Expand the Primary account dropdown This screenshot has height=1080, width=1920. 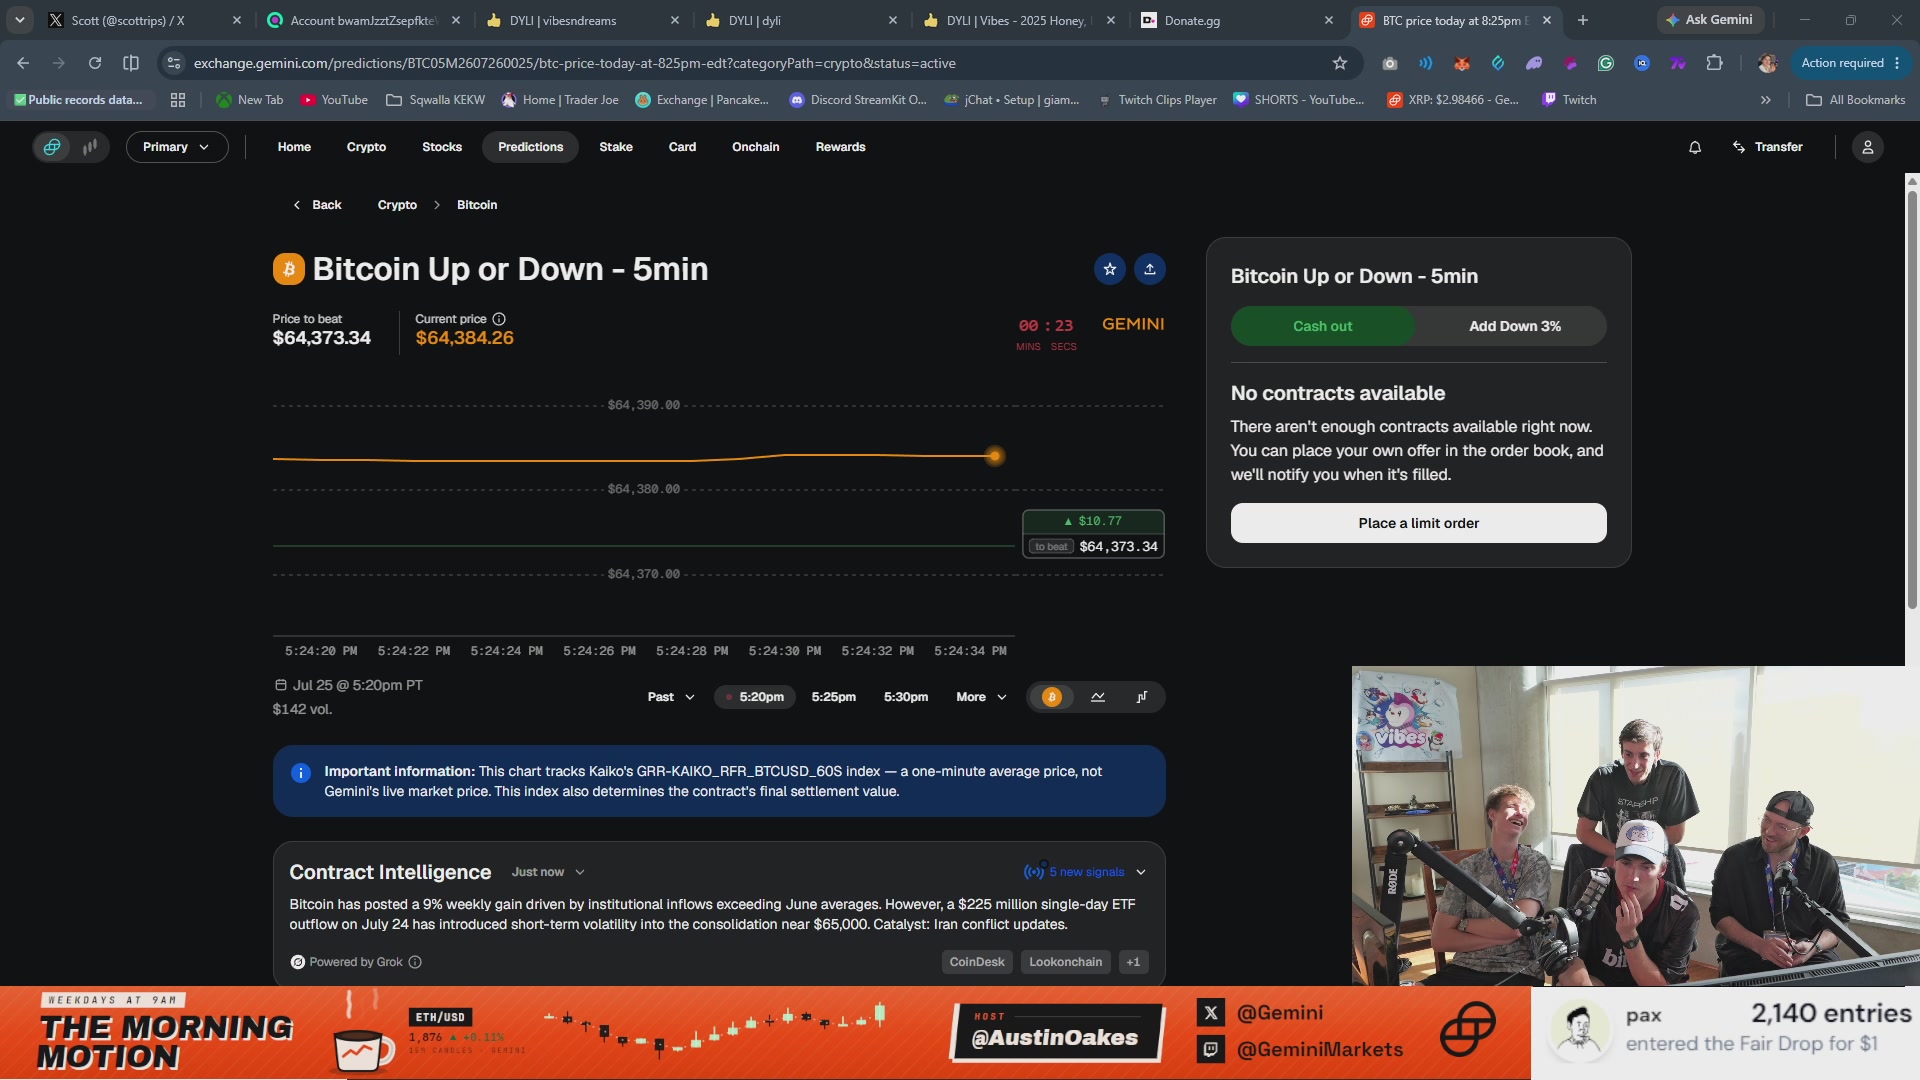[x=177, y=147]
